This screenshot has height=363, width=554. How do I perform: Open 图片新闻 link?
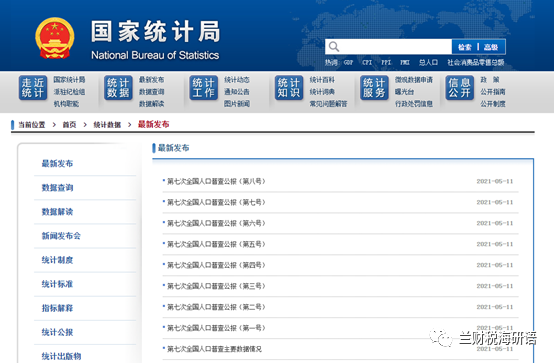[x=237, y=104]
